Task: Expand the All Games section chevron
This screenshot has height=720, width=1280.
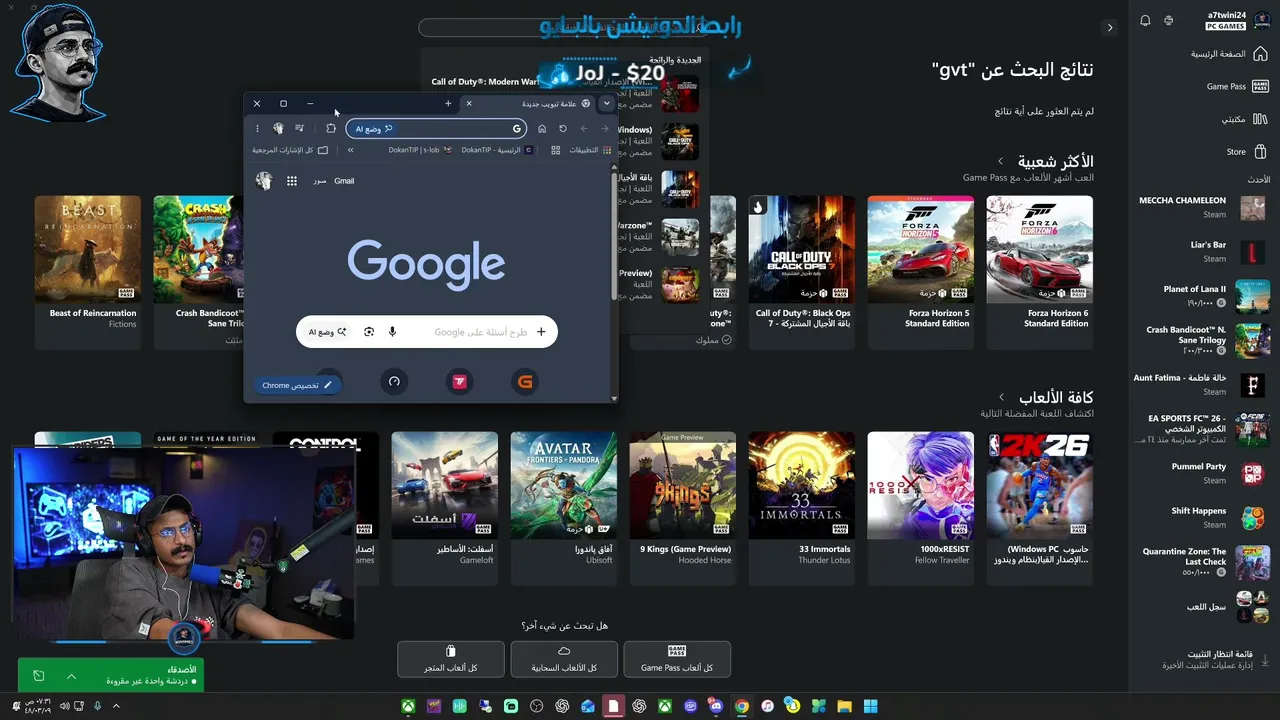Action: coord(1001,397)
